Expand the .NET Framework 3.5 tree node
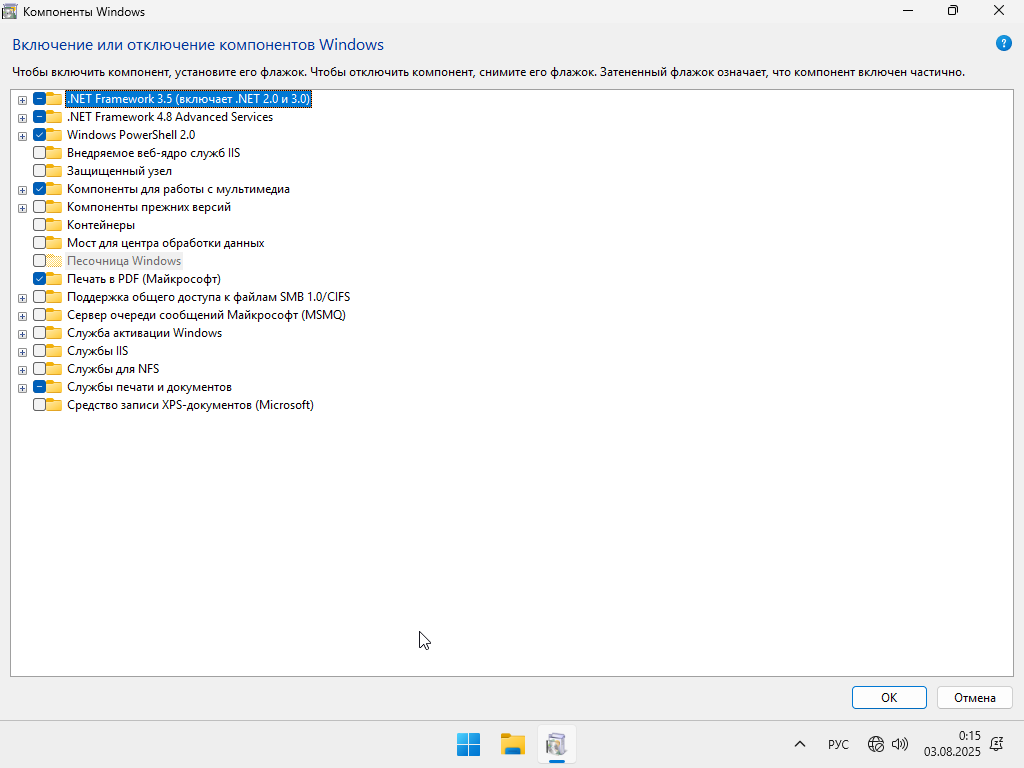This screenshot has height=768, width=1024. (x=22, y=100)
